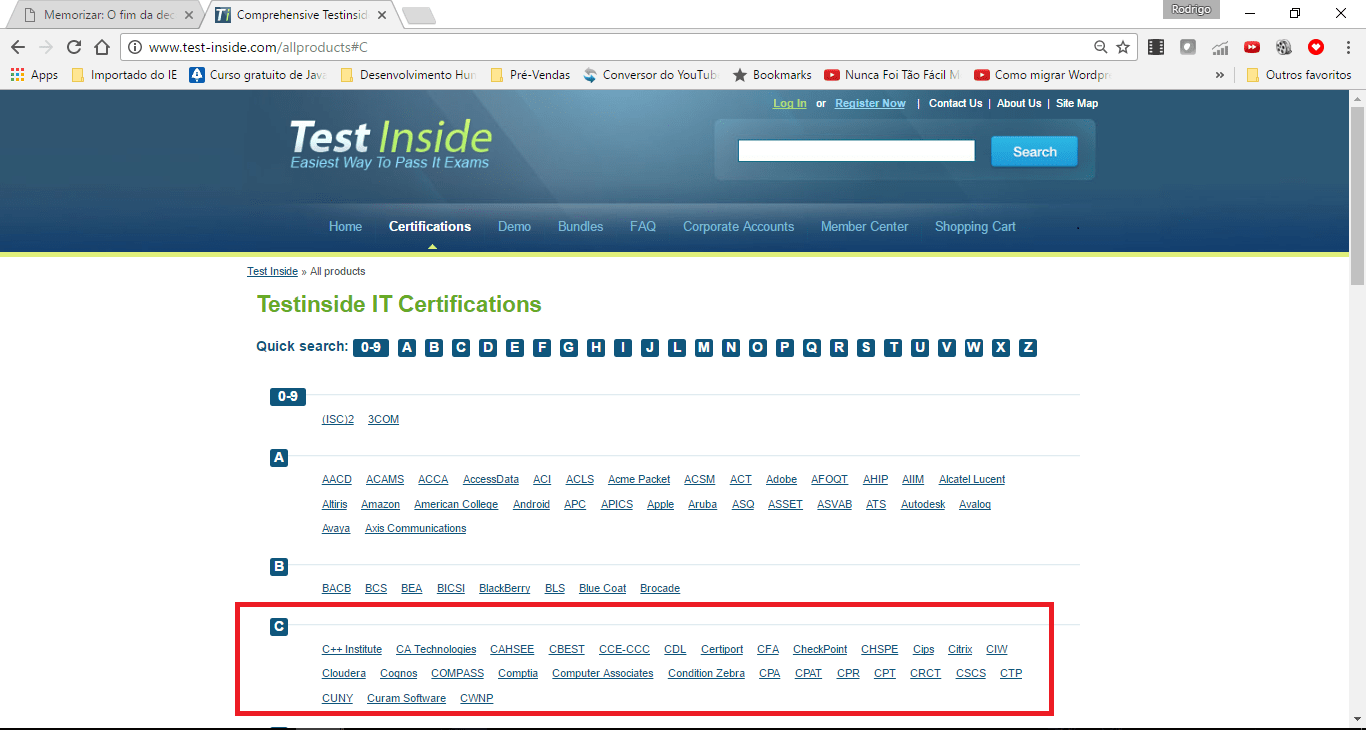Screen dimensions: 1368x730
Task: Jump to 0-9 in quick search
Action: point(371,347)
